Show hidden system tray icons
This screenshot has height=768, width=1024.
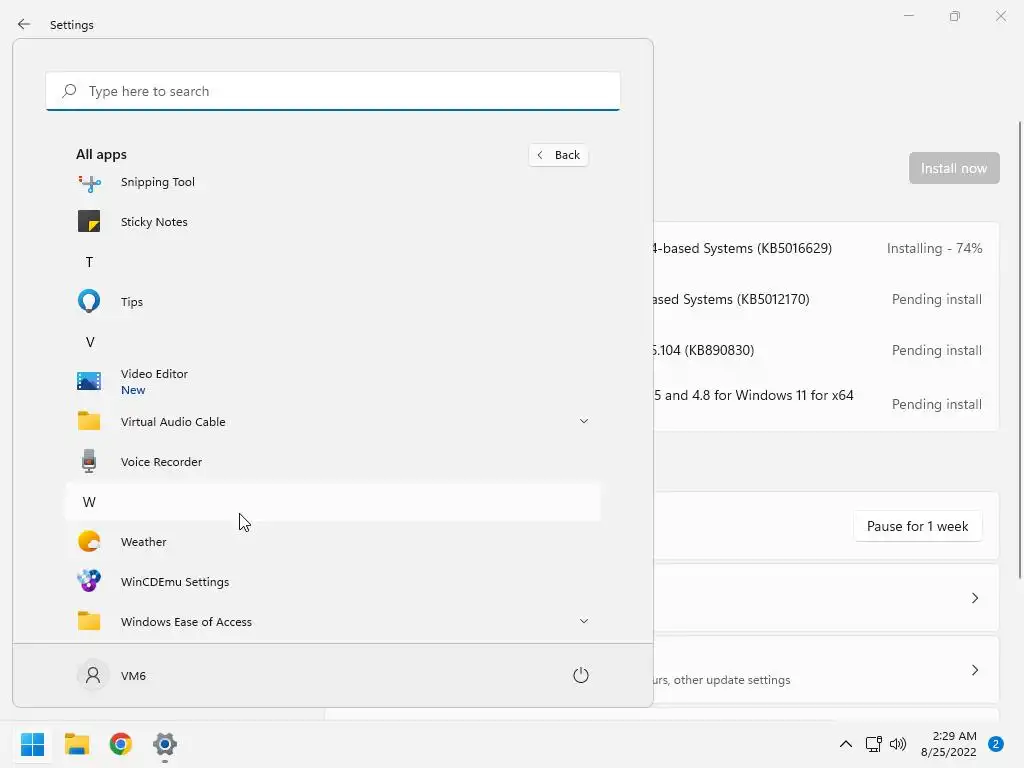[846, 744]
